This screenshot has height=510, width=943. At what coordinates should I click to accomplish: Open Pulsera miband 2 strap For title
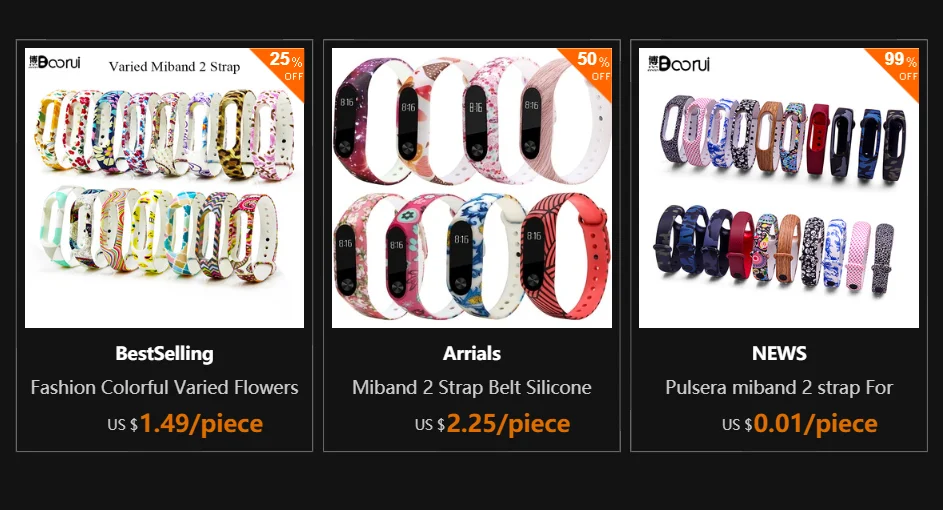(x=779, y=387)
